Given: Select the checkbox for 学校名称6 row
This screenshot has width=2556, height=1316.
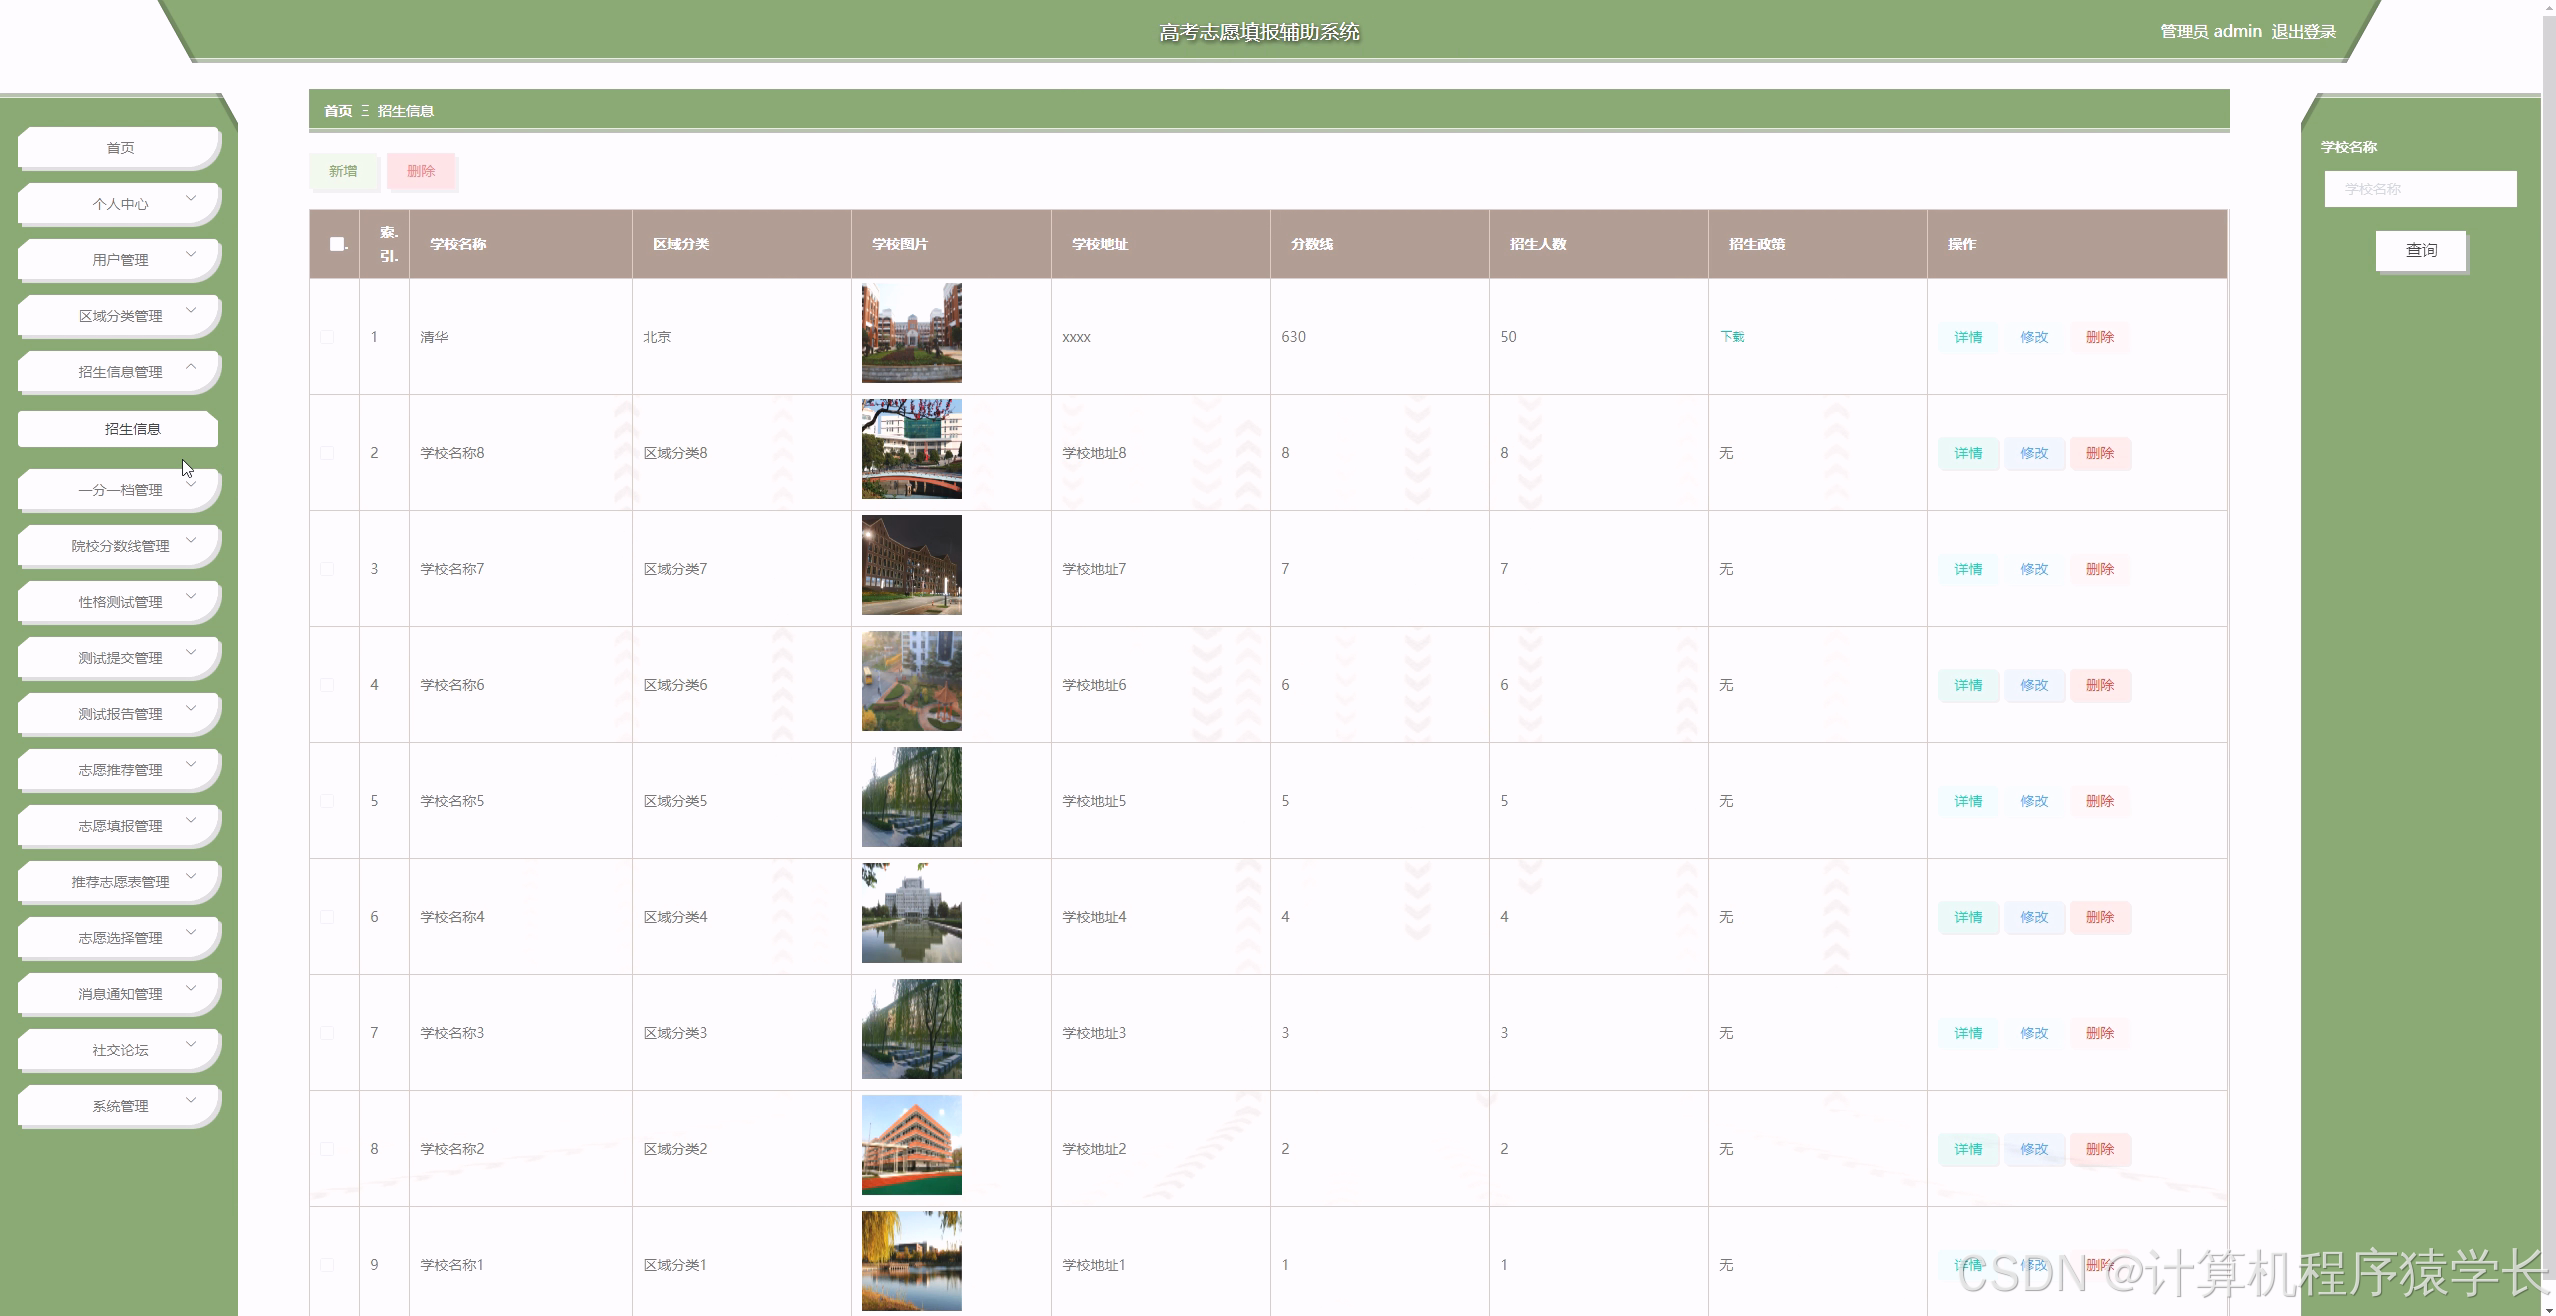Looking at the screenshot, I should [327, 685].
